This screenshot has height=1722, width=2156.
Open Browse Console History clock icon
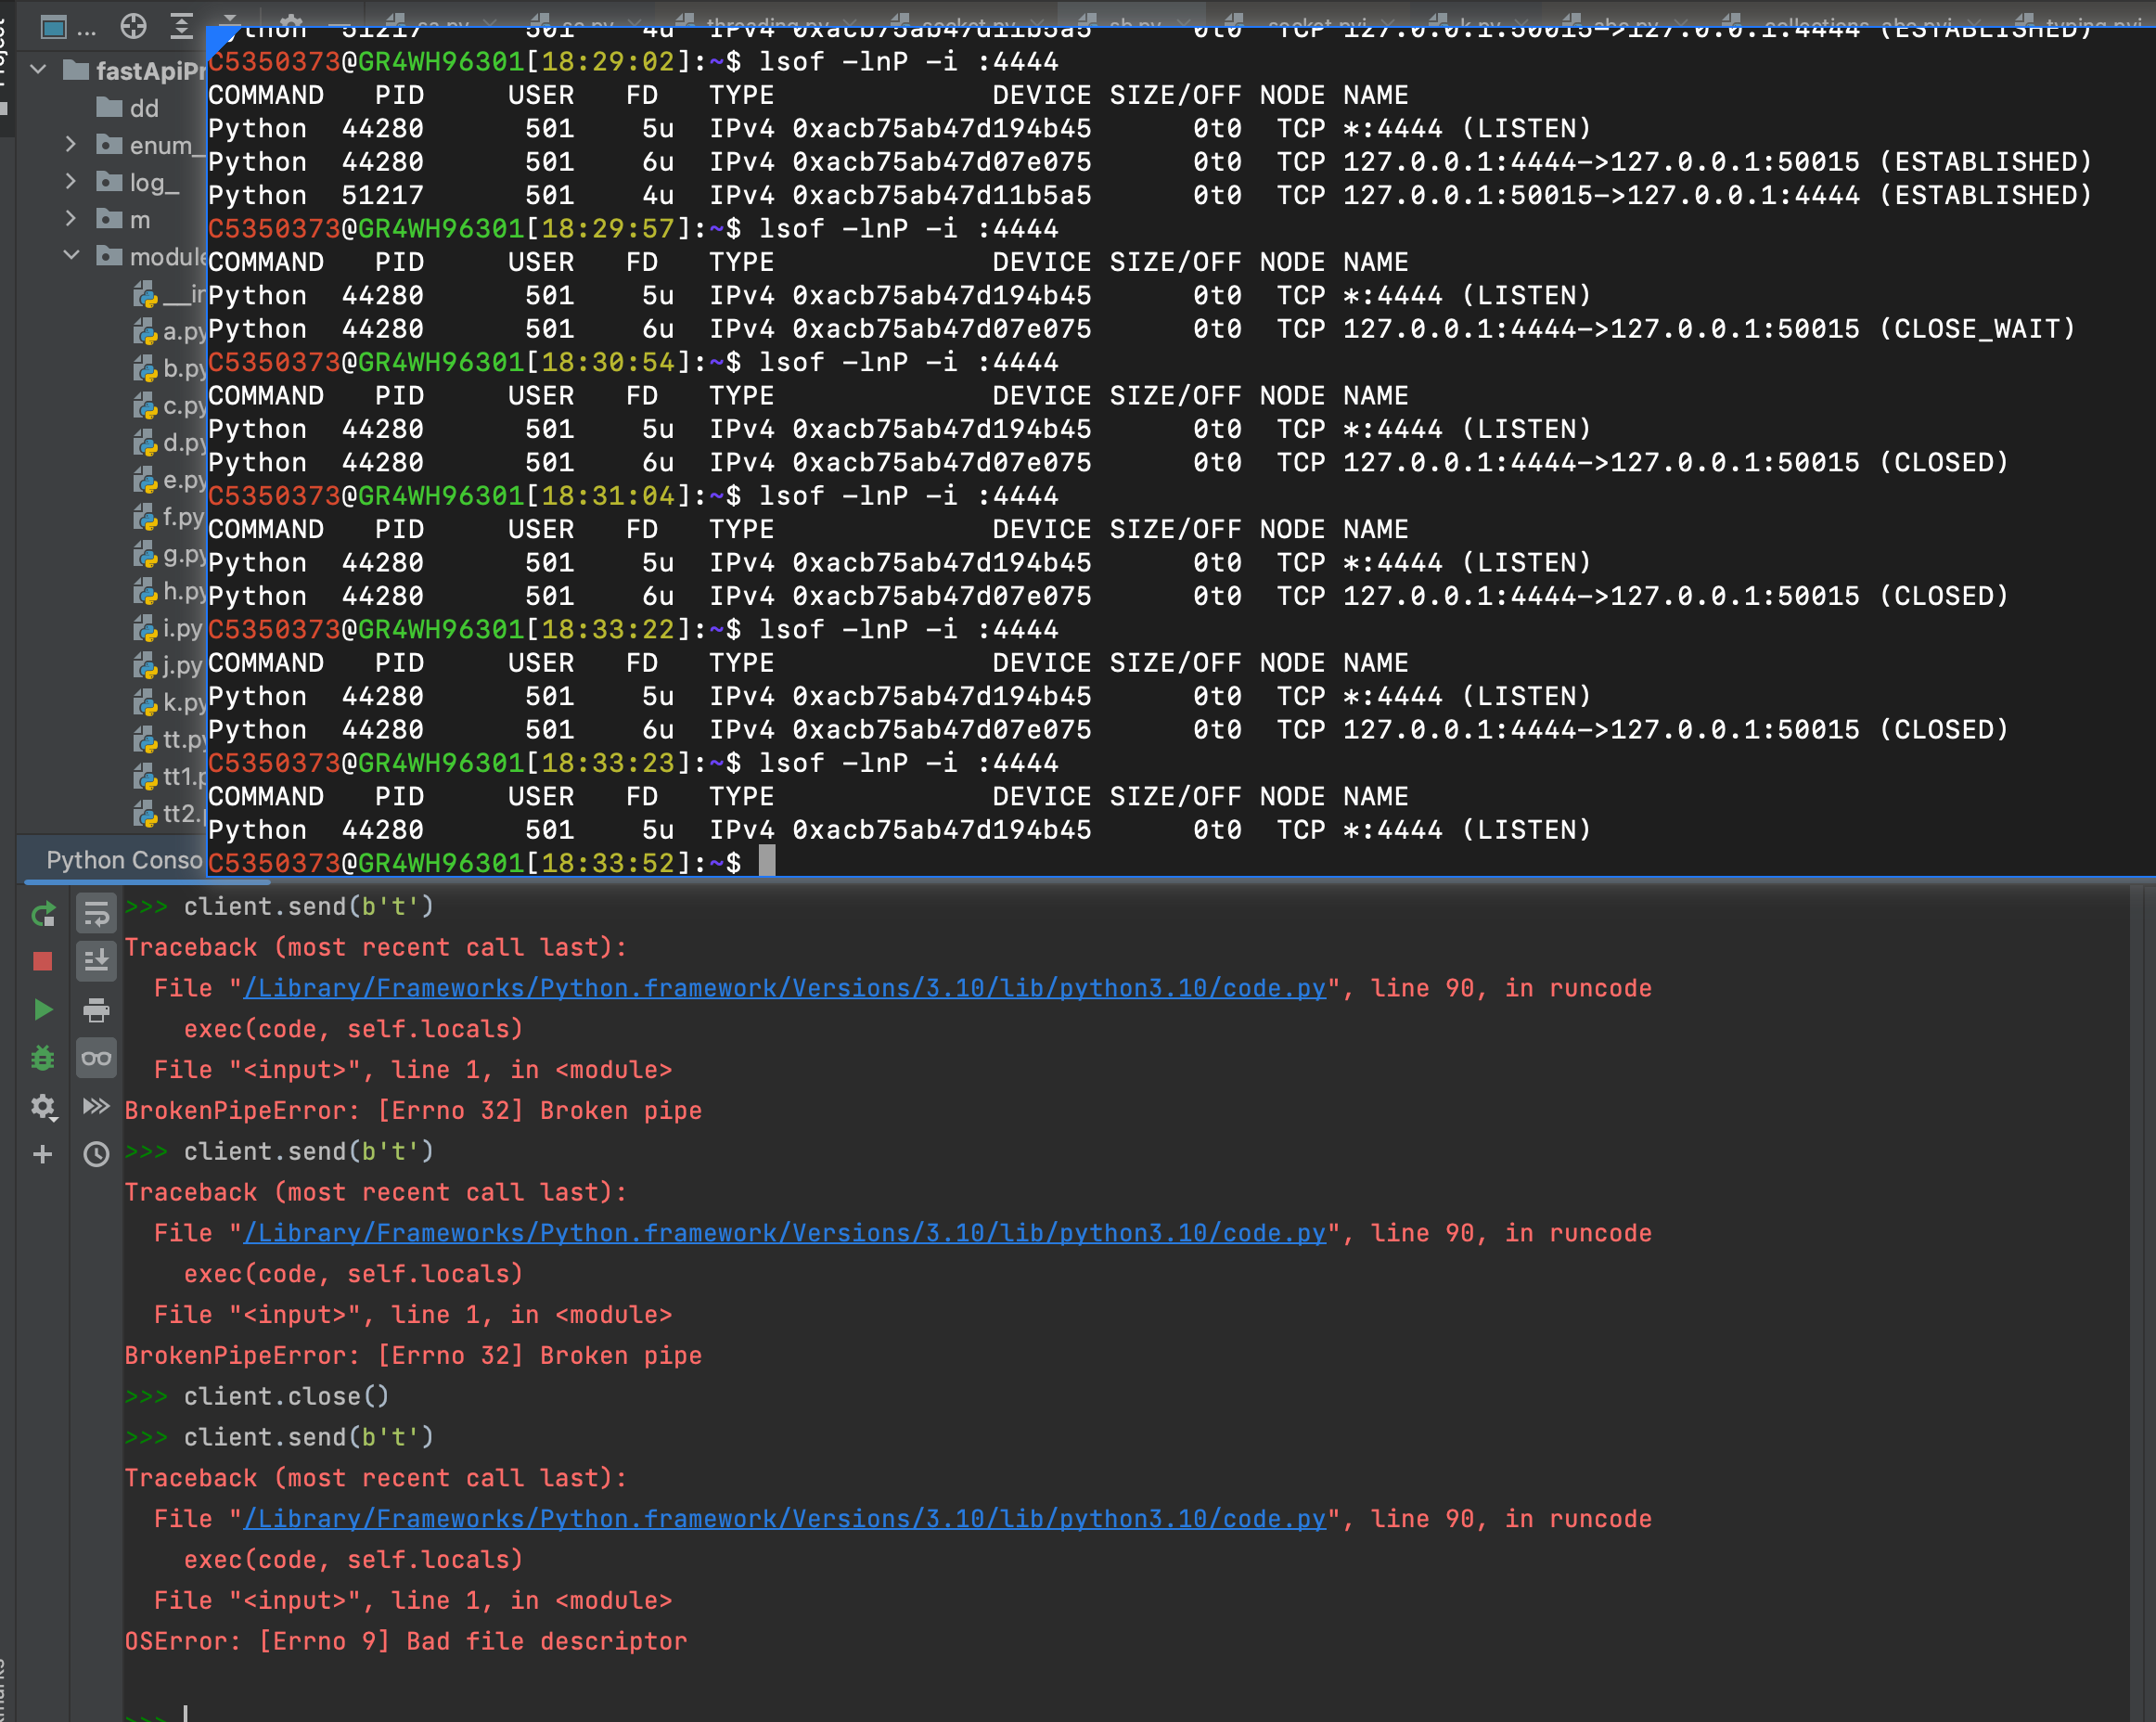click(96, 1155)
